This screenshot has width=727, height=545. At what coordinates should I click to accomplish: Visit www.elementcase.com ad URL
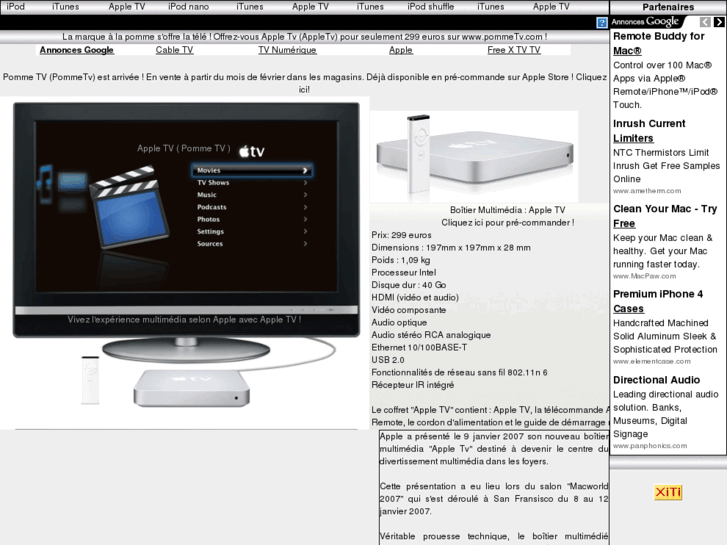[651, 361]
